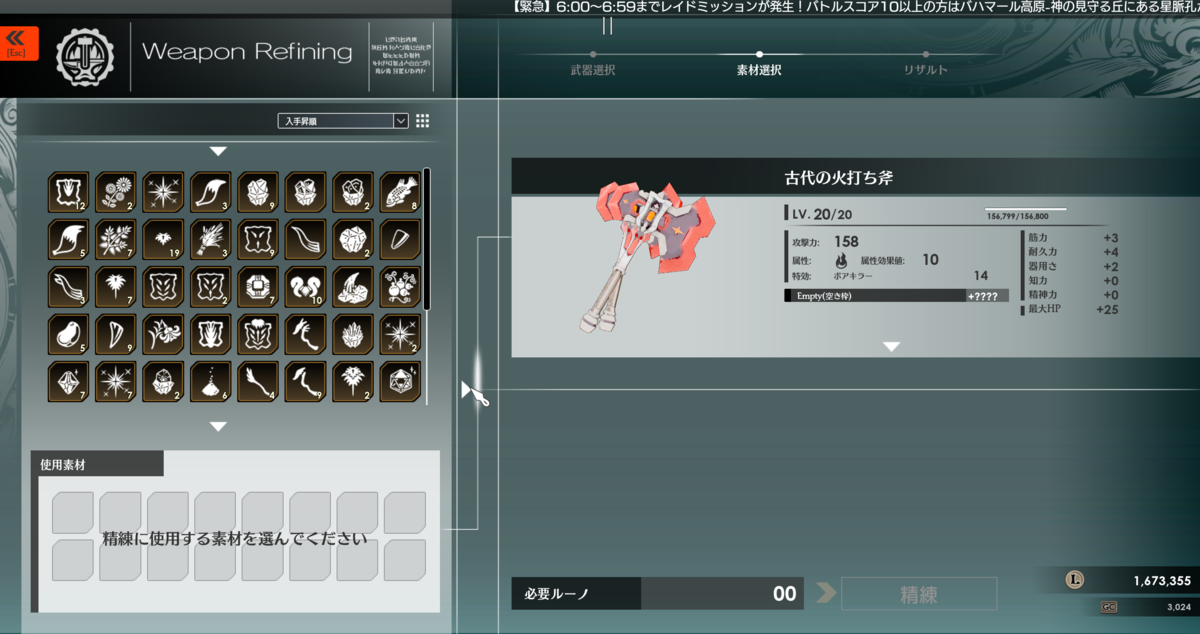This screenshot has width=1200, height=634.
Task: Pick the fluffy tail material with quantity 5
Action: coord(68,239)
